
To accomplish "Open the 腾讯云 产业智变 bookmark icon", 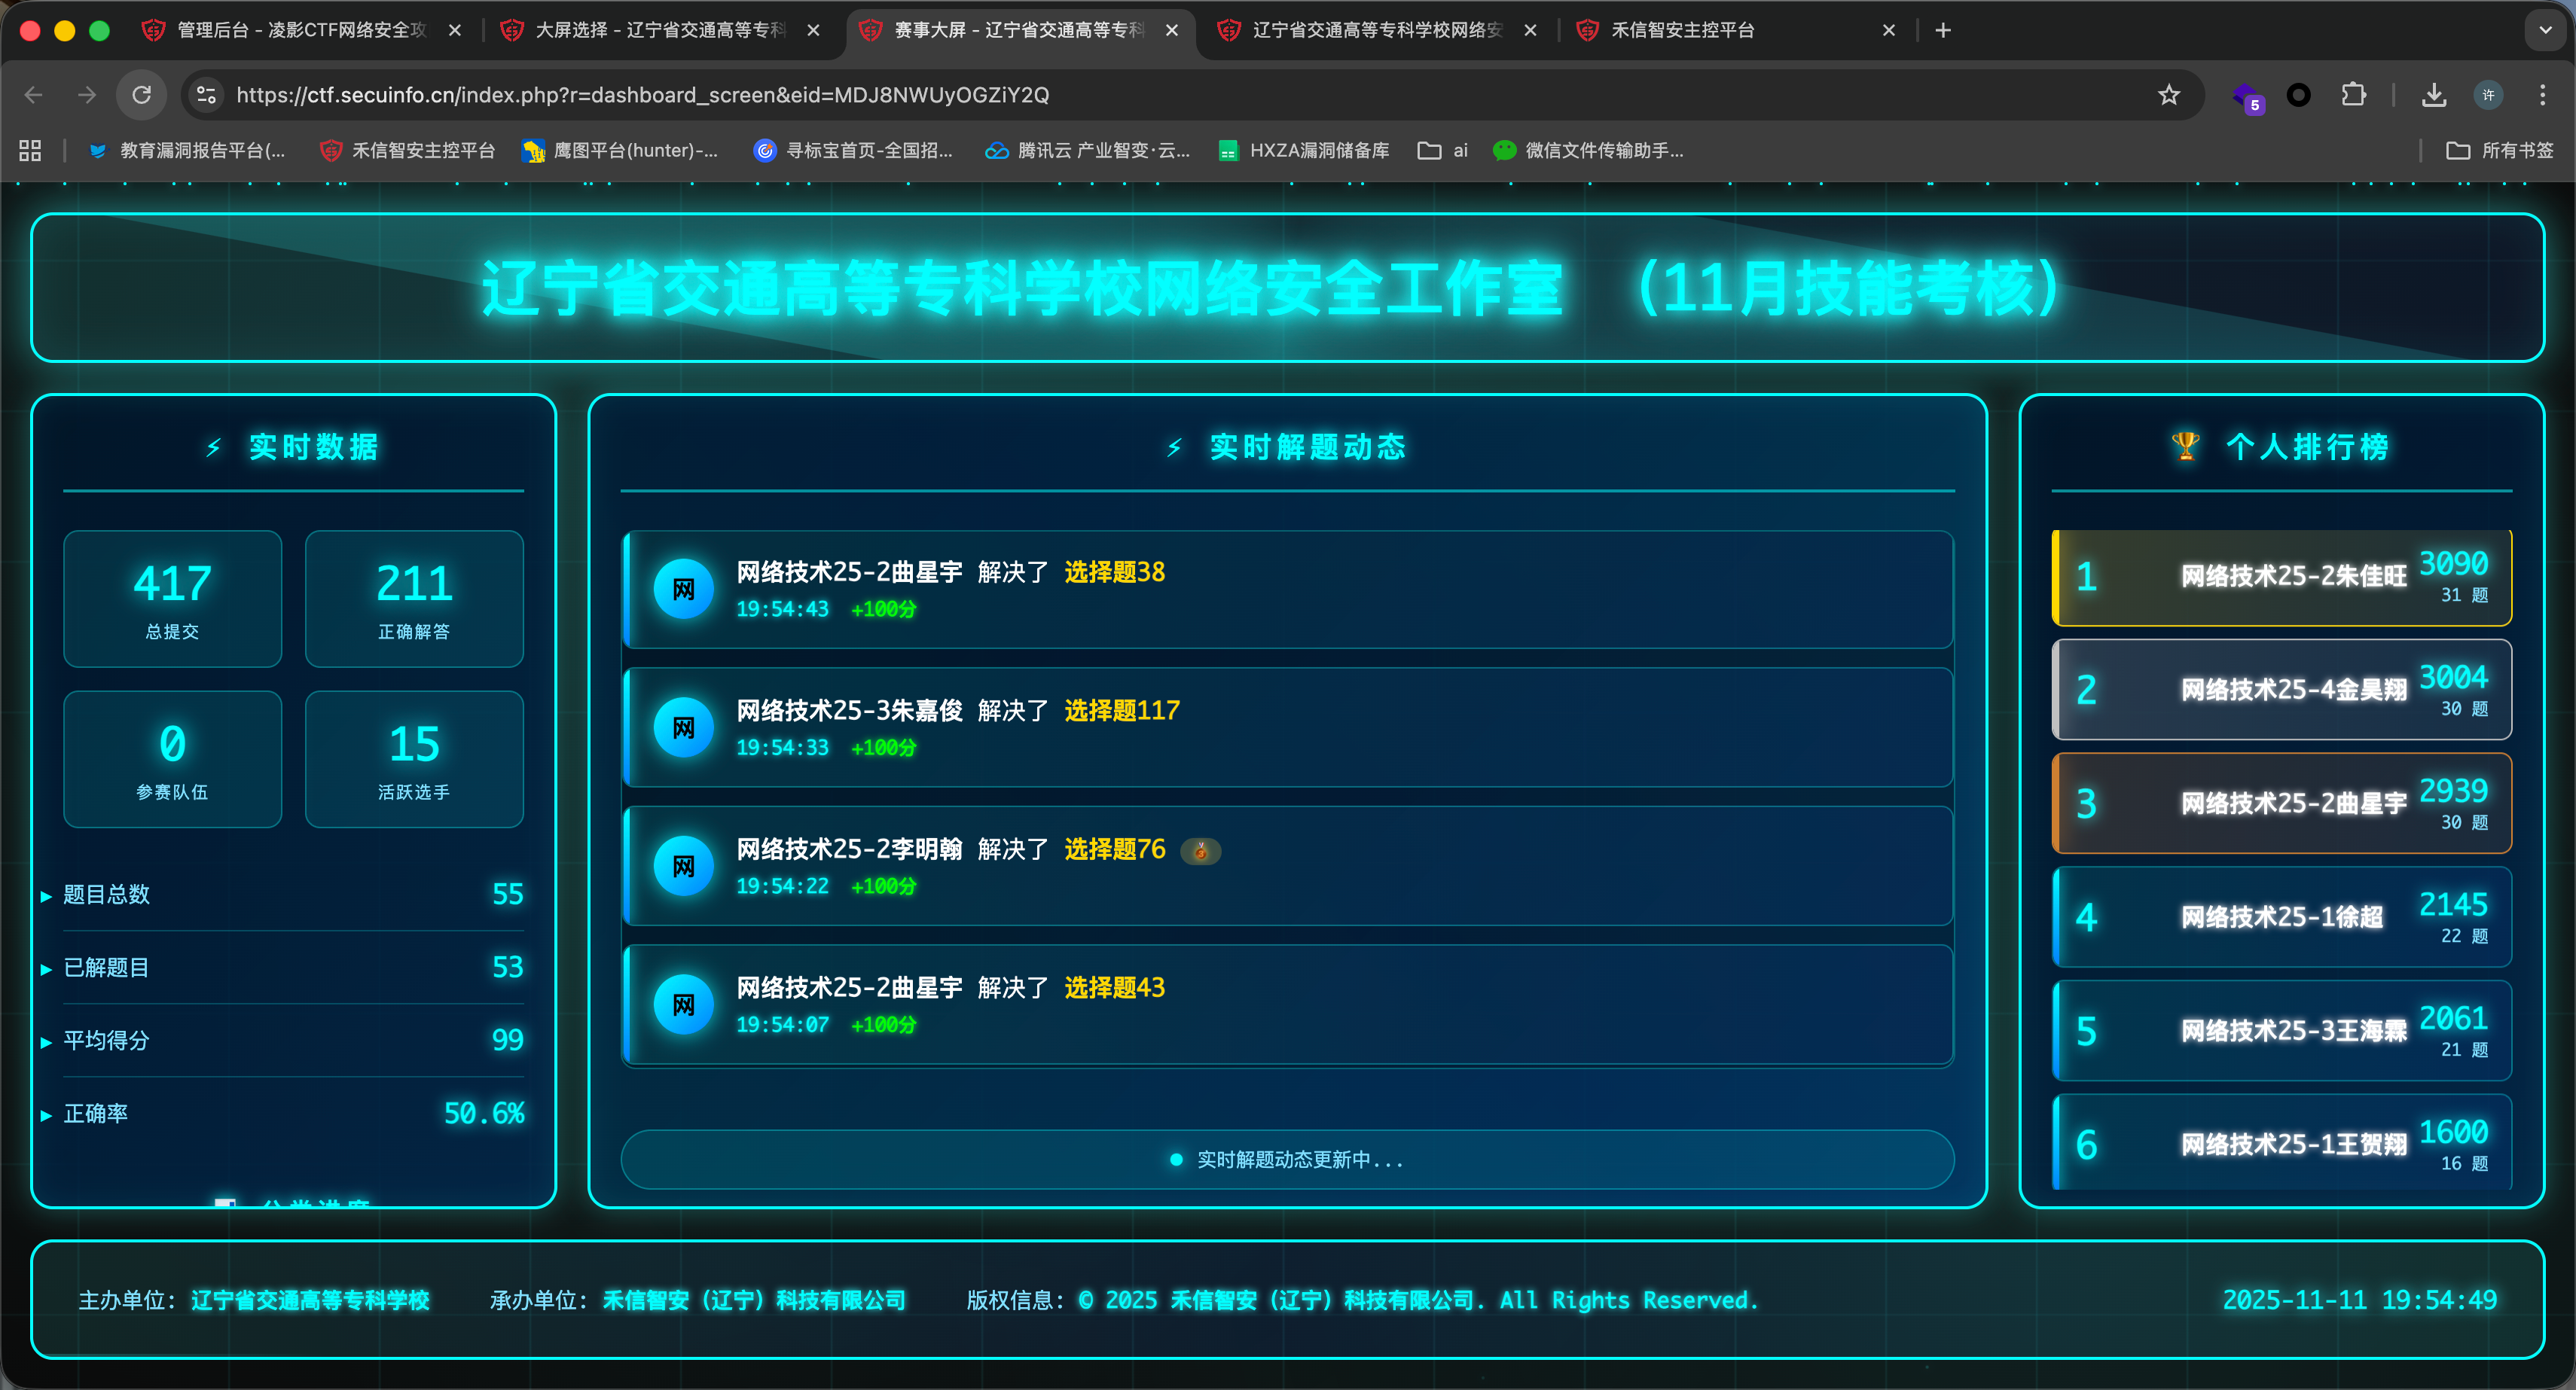I will pyautogui.click(x=996, y=151).
